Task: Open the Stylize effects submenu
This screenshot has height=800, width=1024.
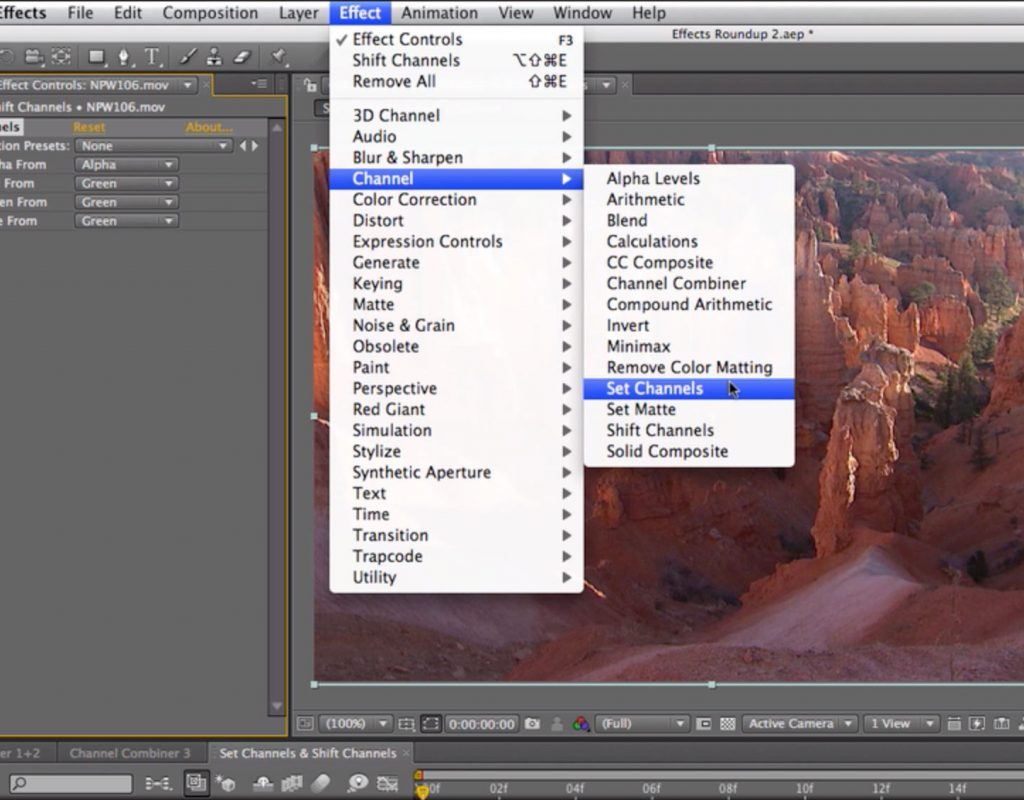Action: coord(456,451)
